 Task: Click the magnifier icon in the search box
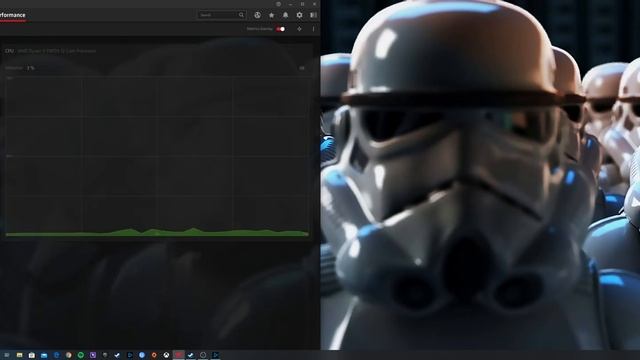click(241, 15)
